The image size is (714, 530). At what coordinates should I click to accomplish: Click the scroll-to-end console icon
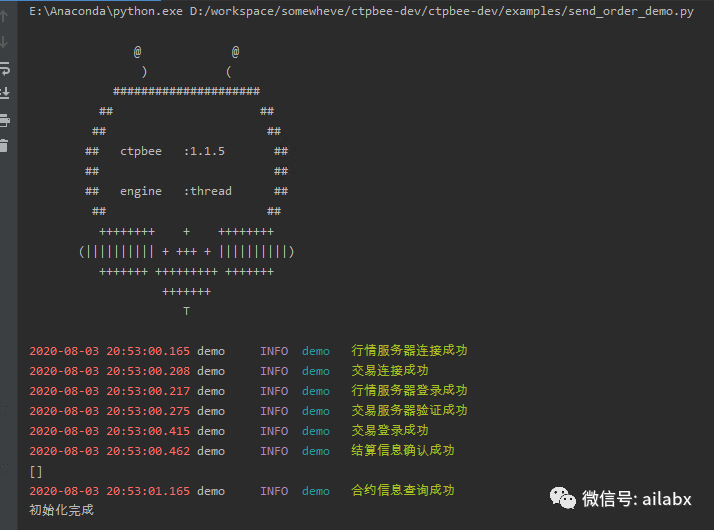pyautogui.click(x=5, y=93)
